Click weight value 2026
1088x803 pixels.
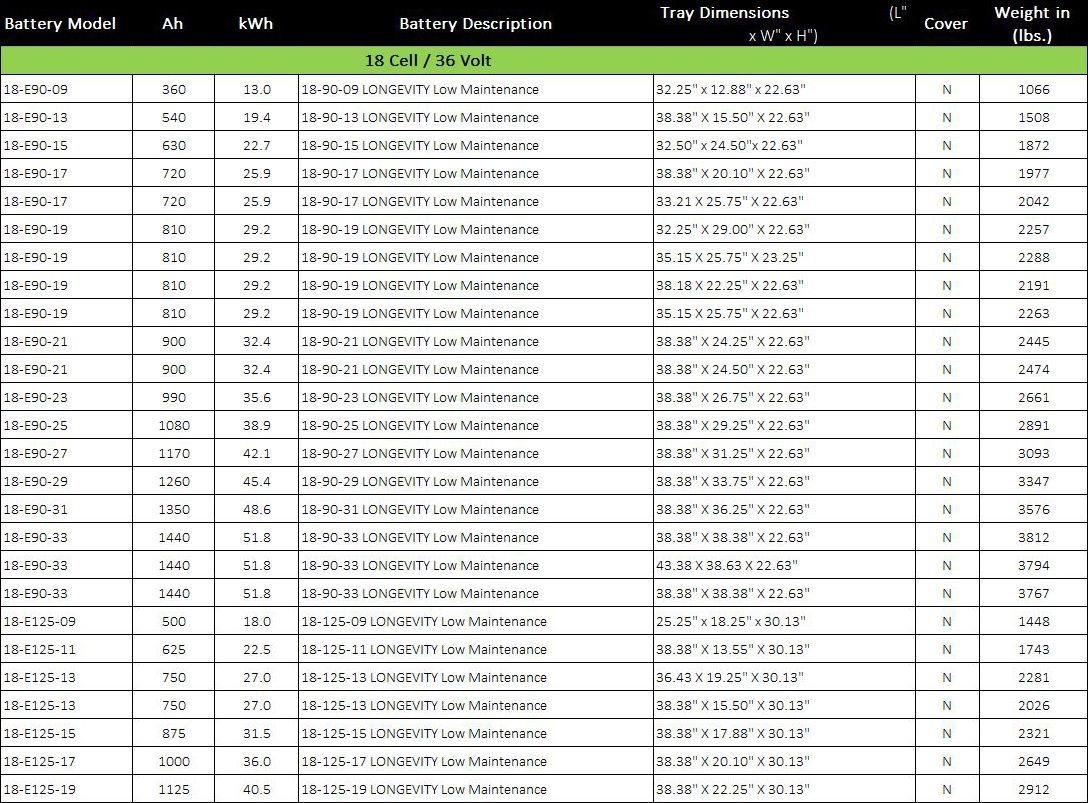(x=1034, y=705)
